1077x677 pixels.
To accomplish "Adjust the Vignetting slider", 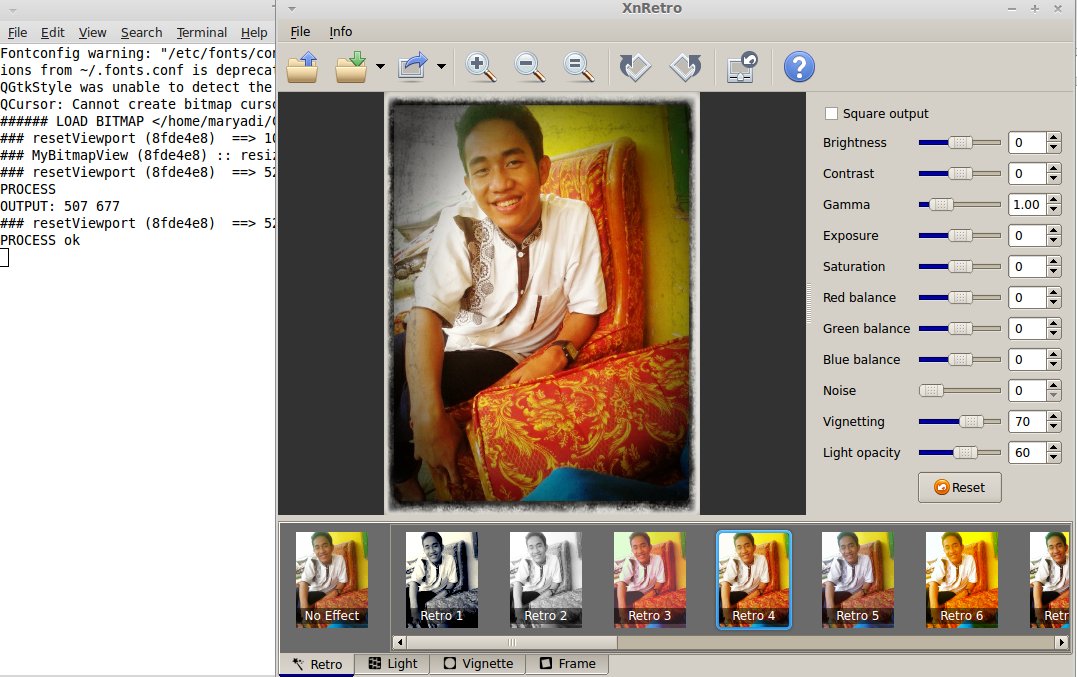I will click(x=960, y=422).
